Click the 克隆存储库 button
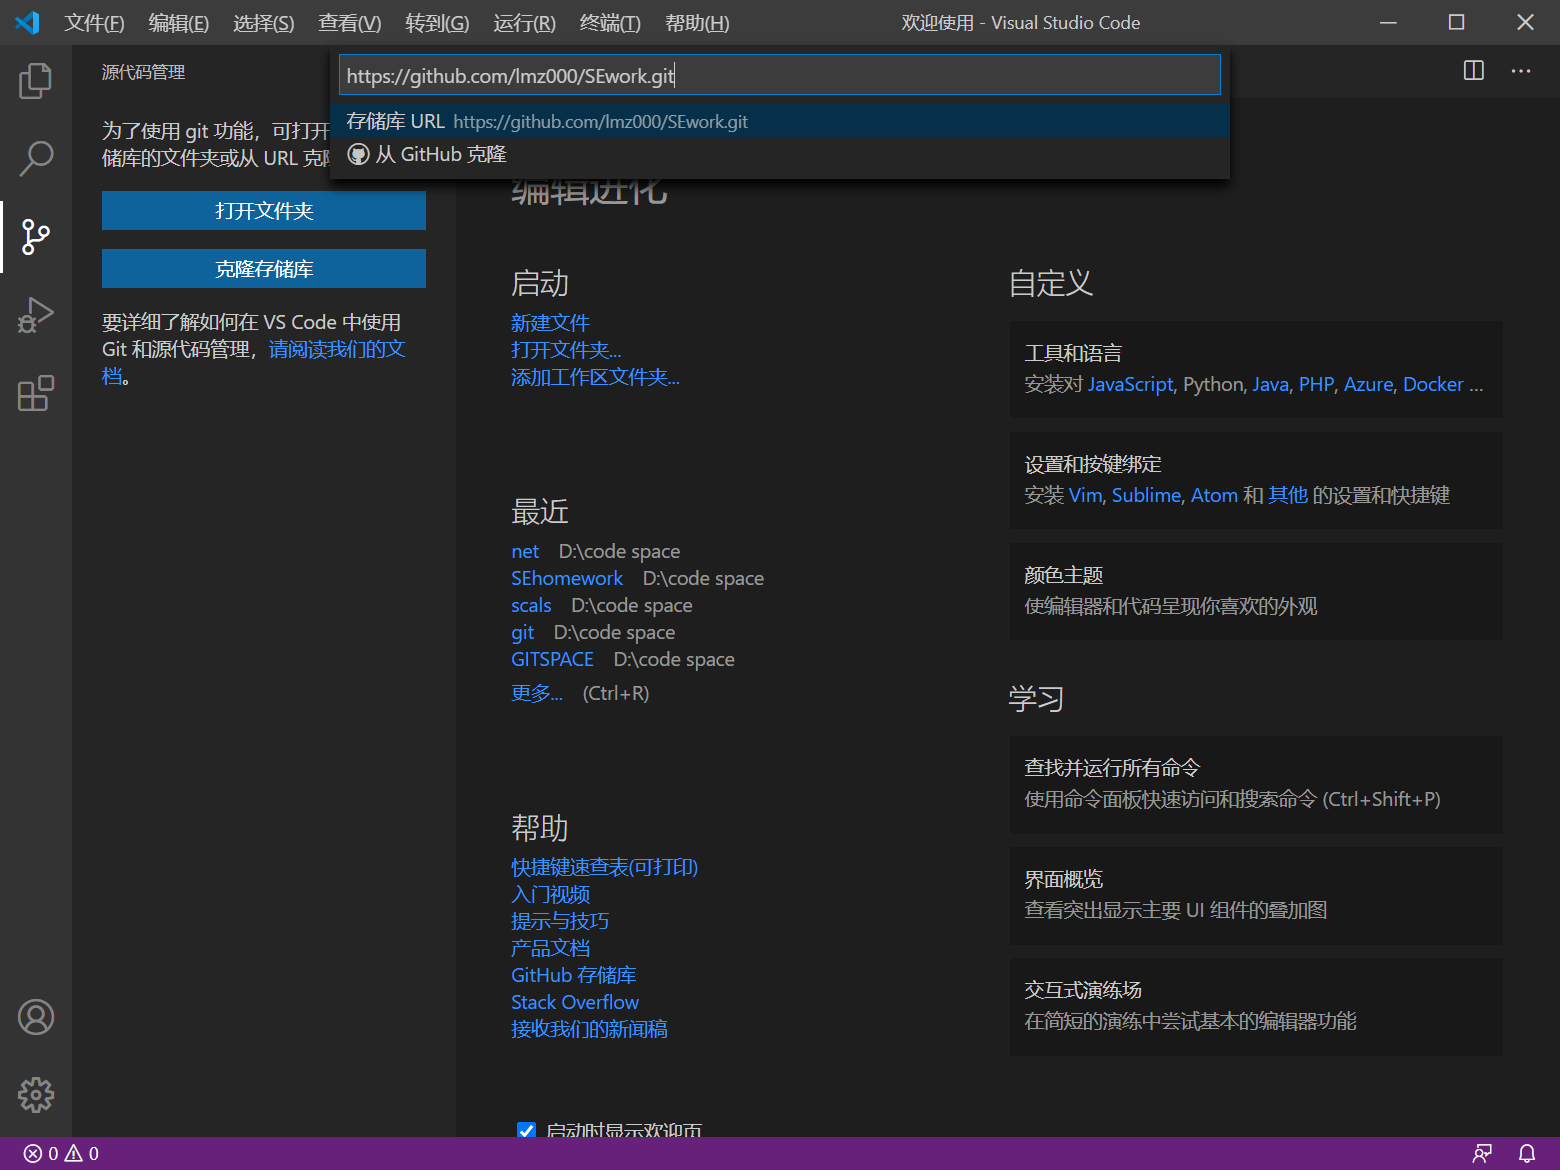 coord(264,269)
